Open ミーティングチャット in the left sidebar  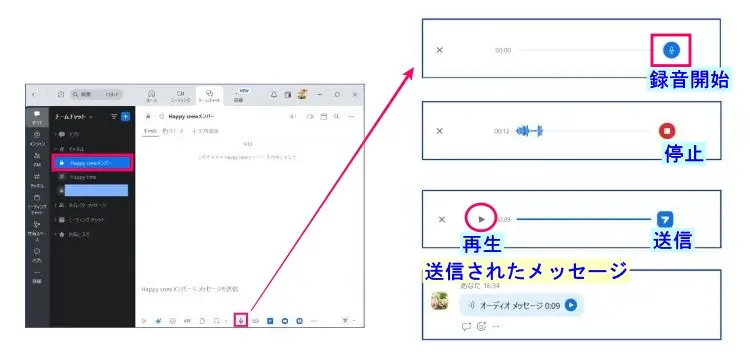tap(37, 204)
